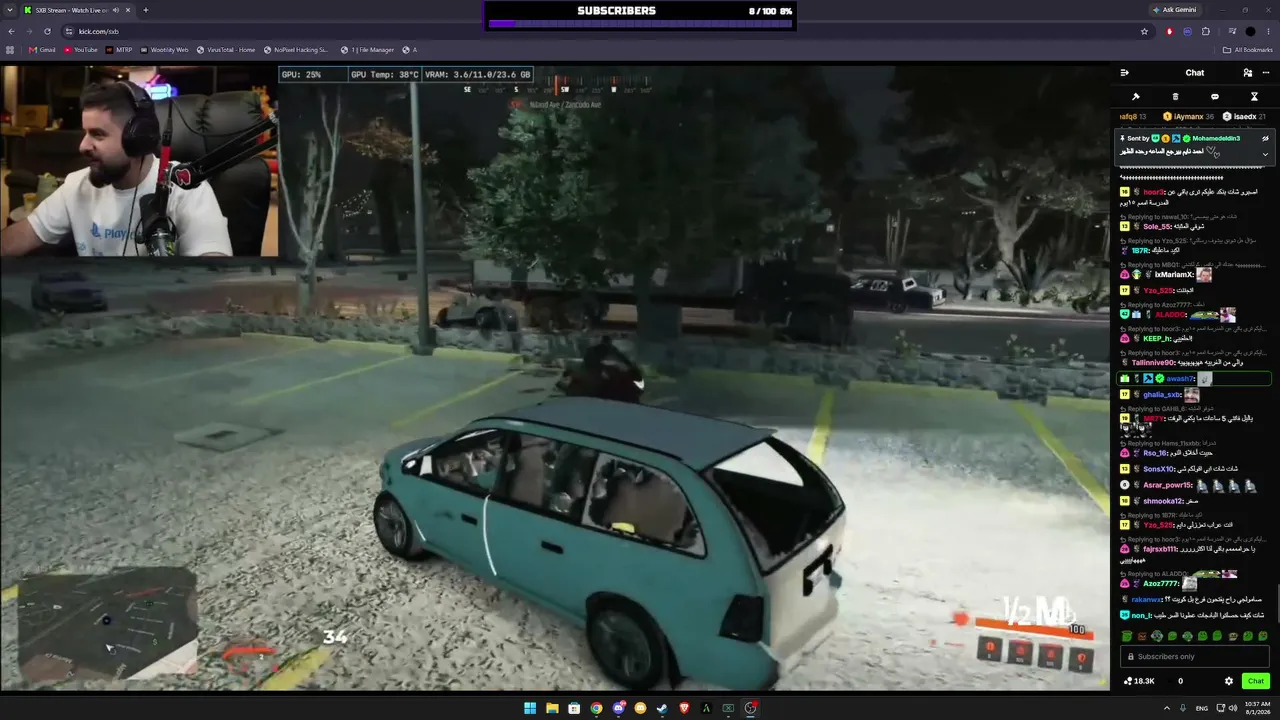This screenshot has height=720, width=1280.
Task: Open chat settings gear icon
Action: click(x=1229, y=681)
